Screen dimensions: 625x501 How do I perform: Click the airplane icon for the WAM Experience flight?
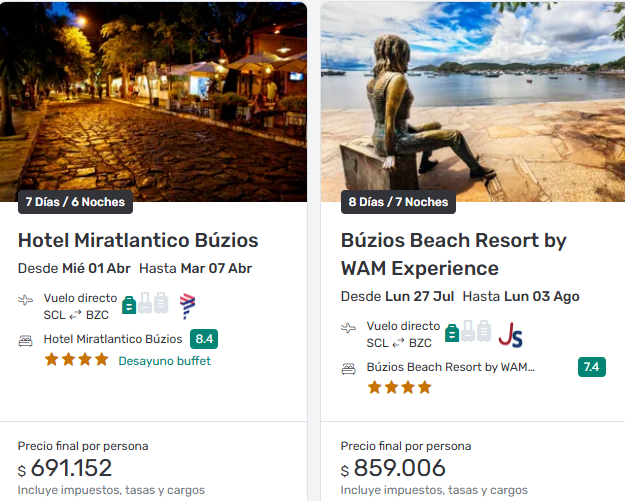point(349,327)
